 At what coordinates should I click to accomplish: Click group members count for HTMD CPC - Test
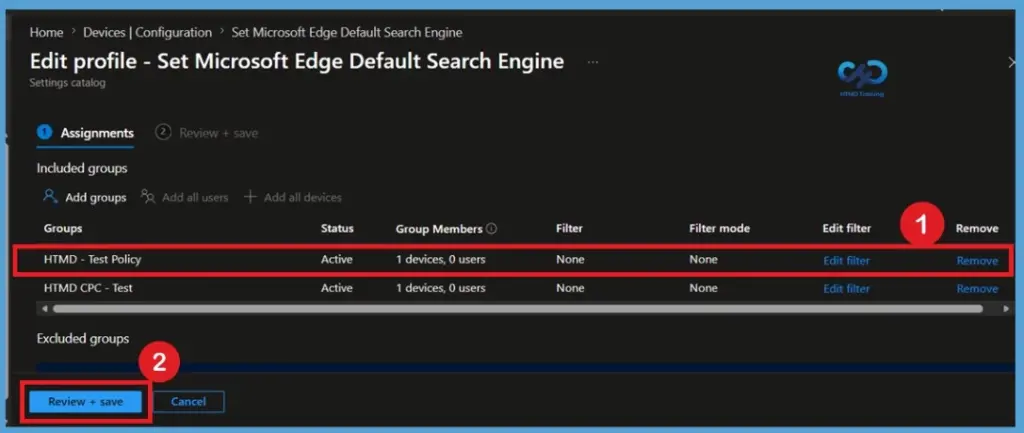440,288
